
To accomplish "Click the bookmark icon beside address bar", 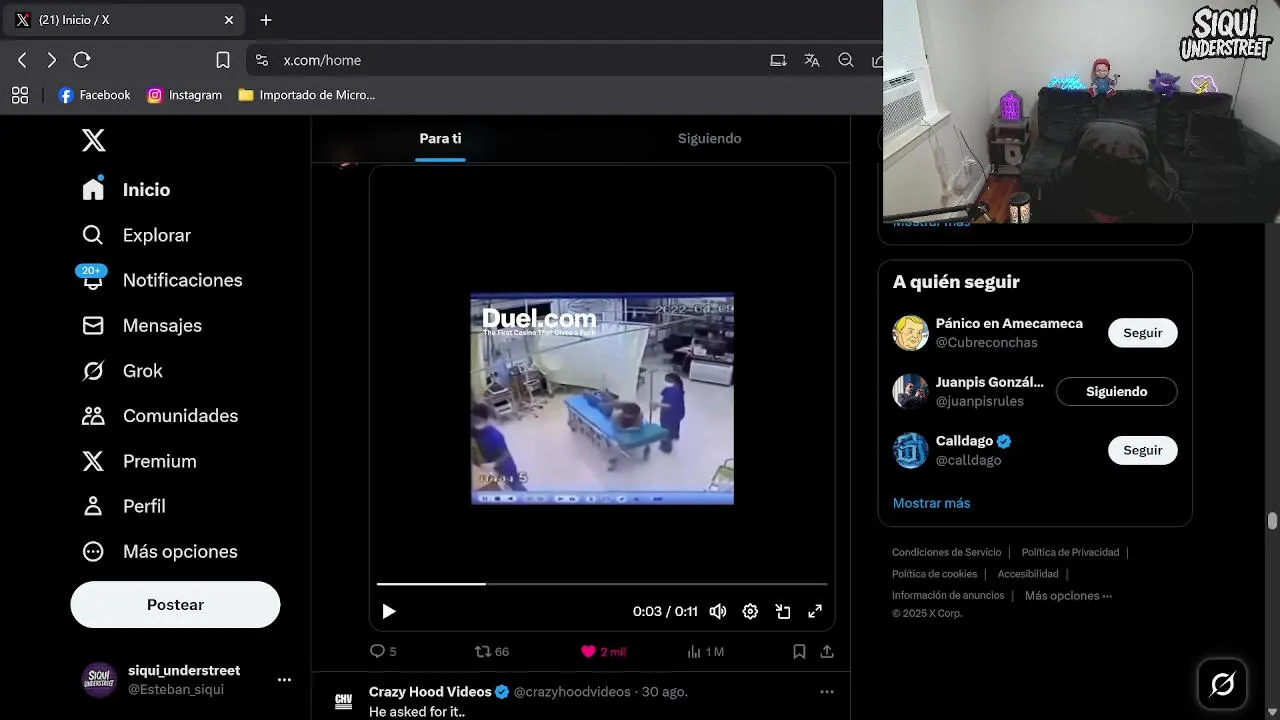I will point(223,60).
